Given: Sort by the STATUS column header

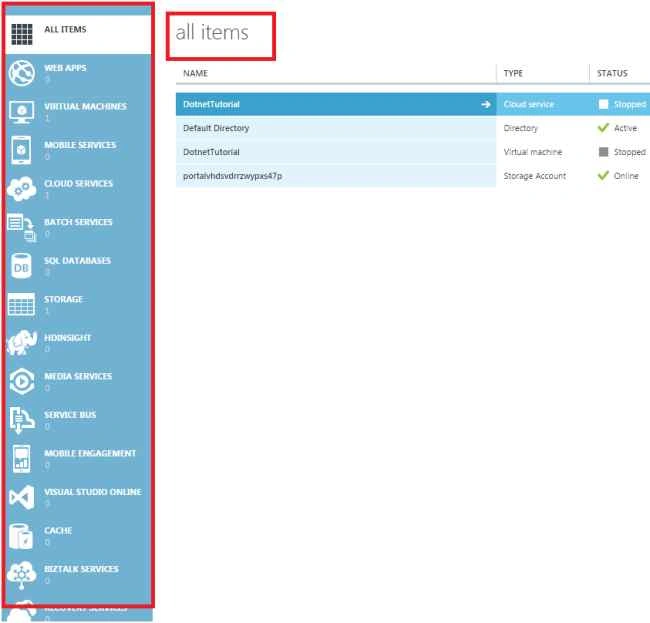Looking at the screenshot, I should [x=612, y=73].
